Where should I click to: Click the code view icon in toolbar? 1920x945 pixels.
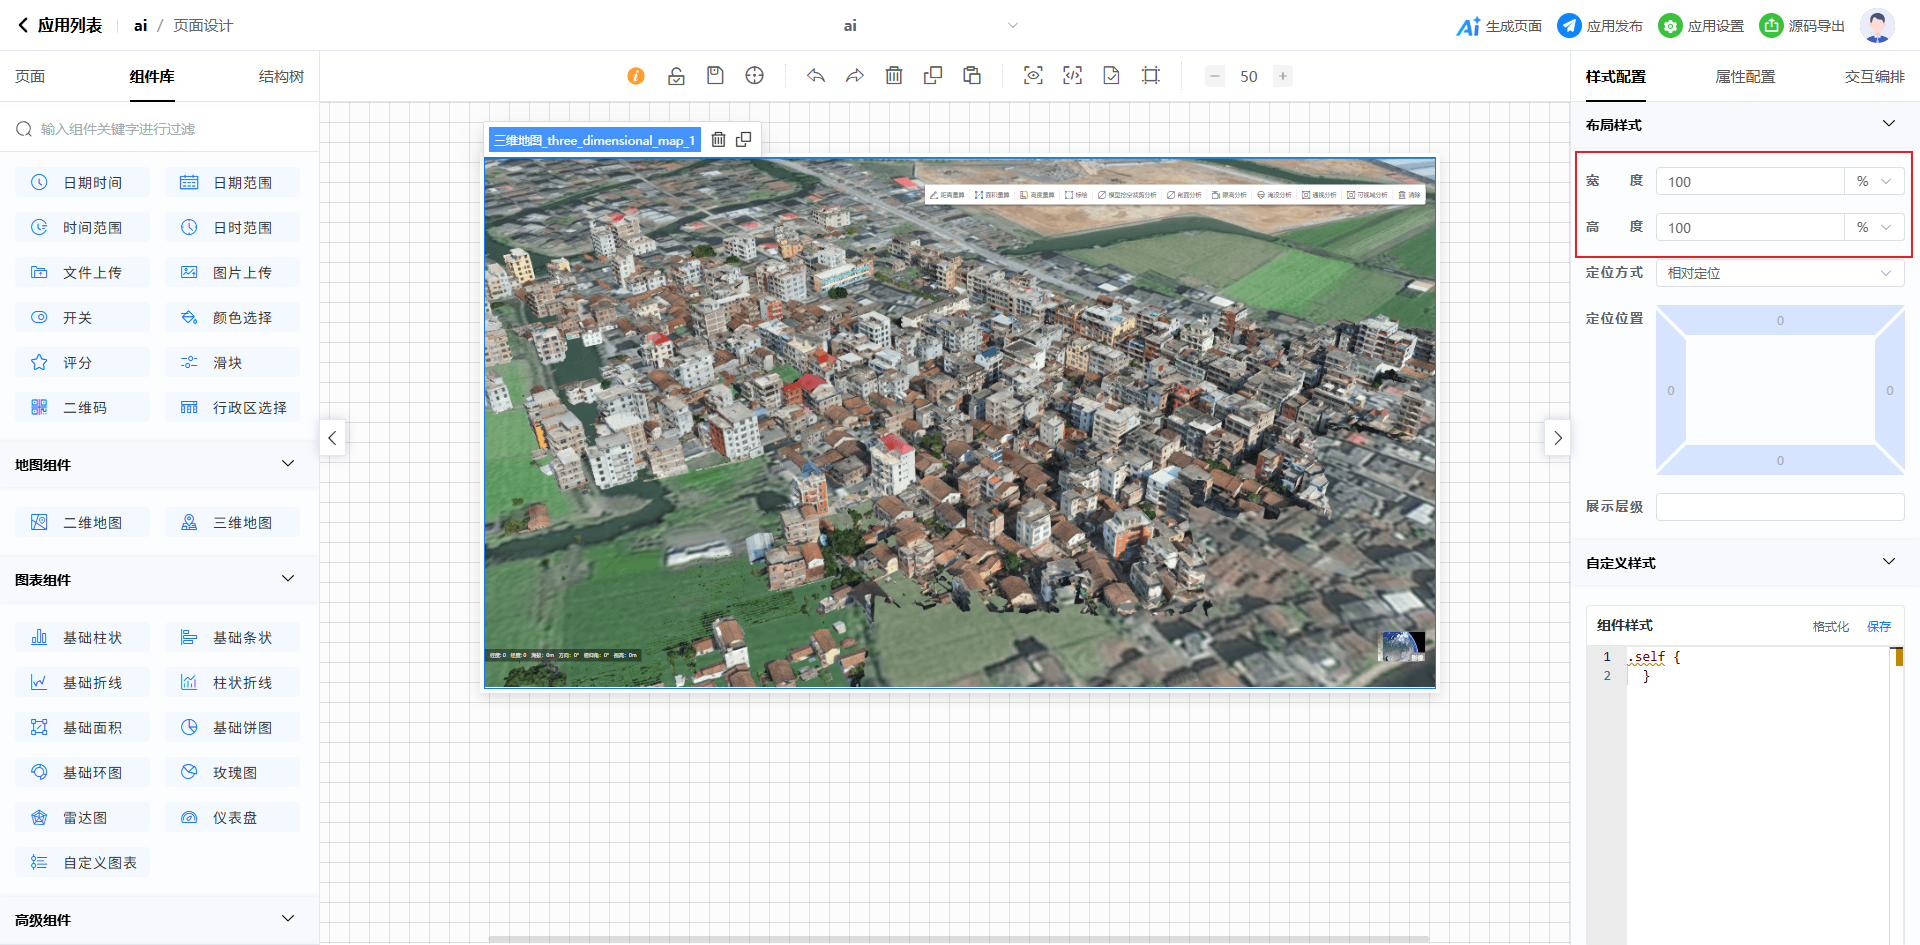(1072, 76)
